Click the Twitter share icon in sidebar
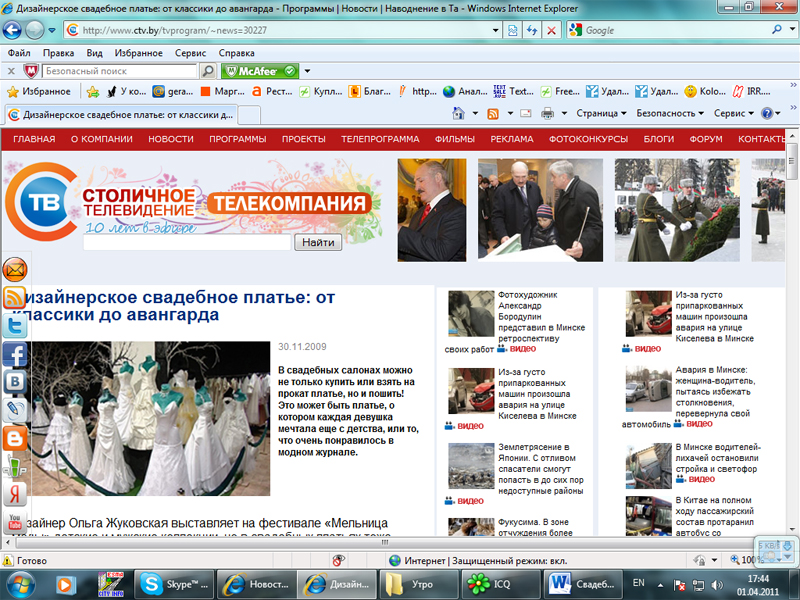The height and width of the screenshot is (600, 800). (x=15, y=325)
